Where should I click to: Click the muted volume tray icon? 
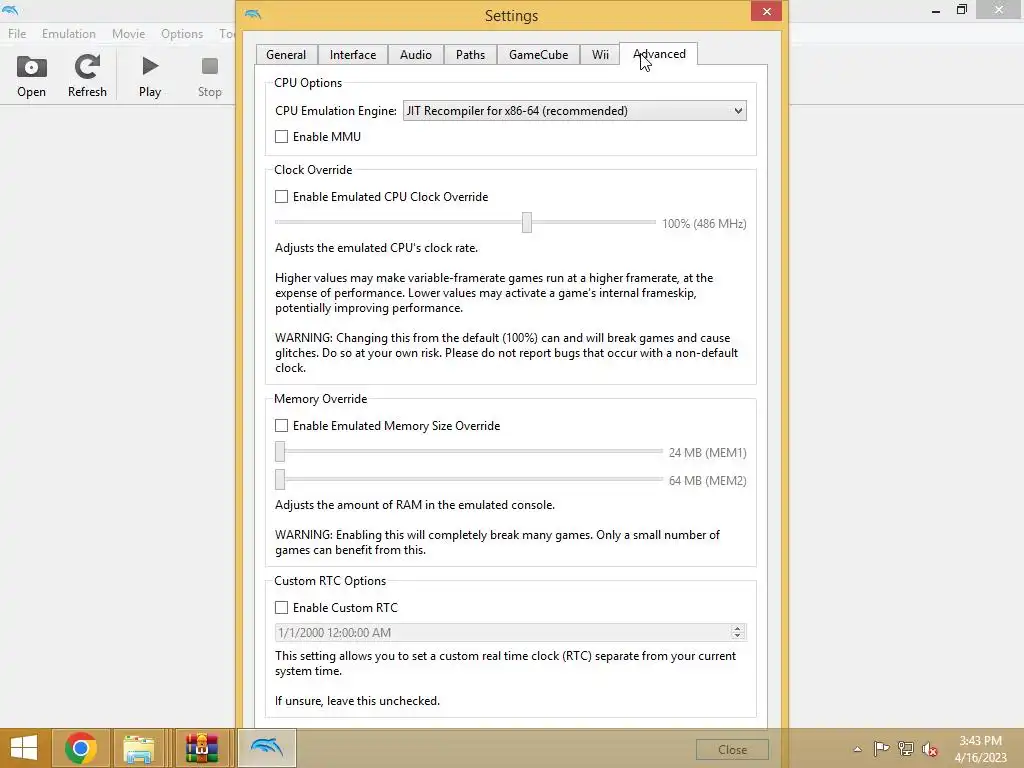coord(930,749)
